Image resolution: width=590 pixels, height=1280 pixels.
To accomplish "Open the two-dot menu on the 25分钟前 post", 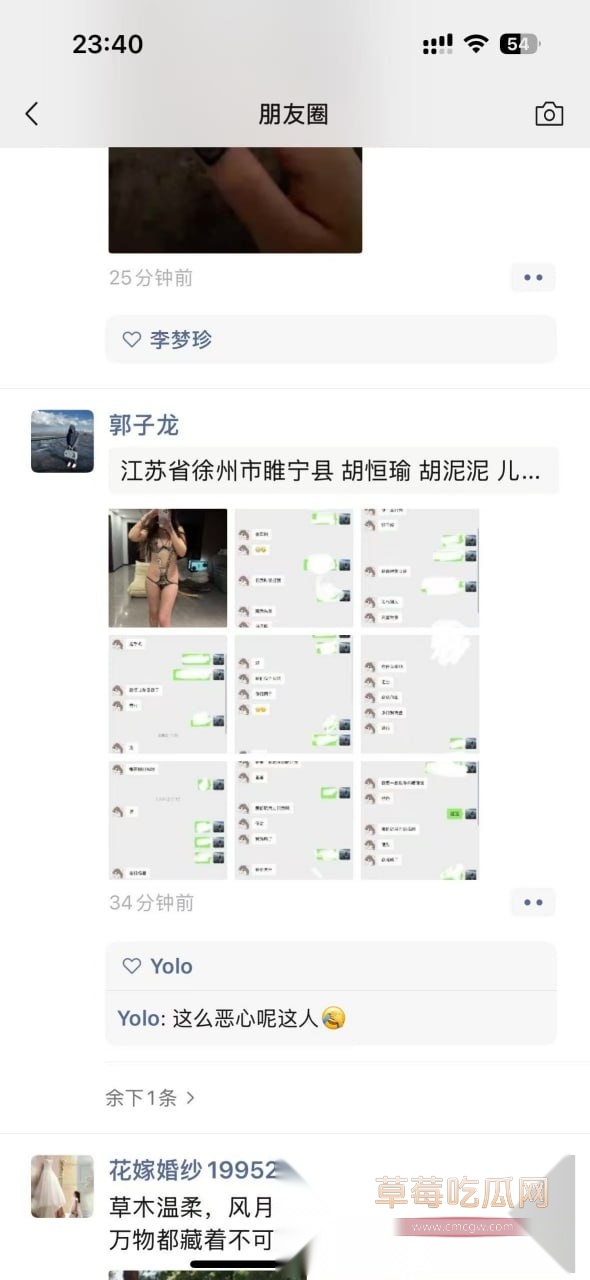I will pos(533,278).
